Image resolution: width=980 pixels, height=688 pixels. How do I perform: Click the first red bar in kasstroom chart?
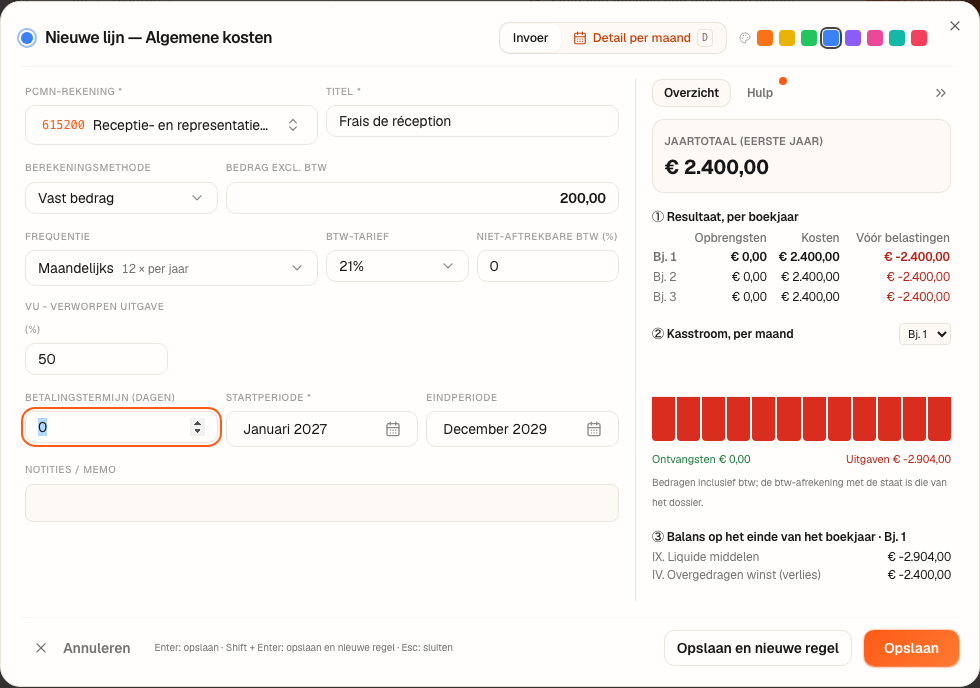663,419
